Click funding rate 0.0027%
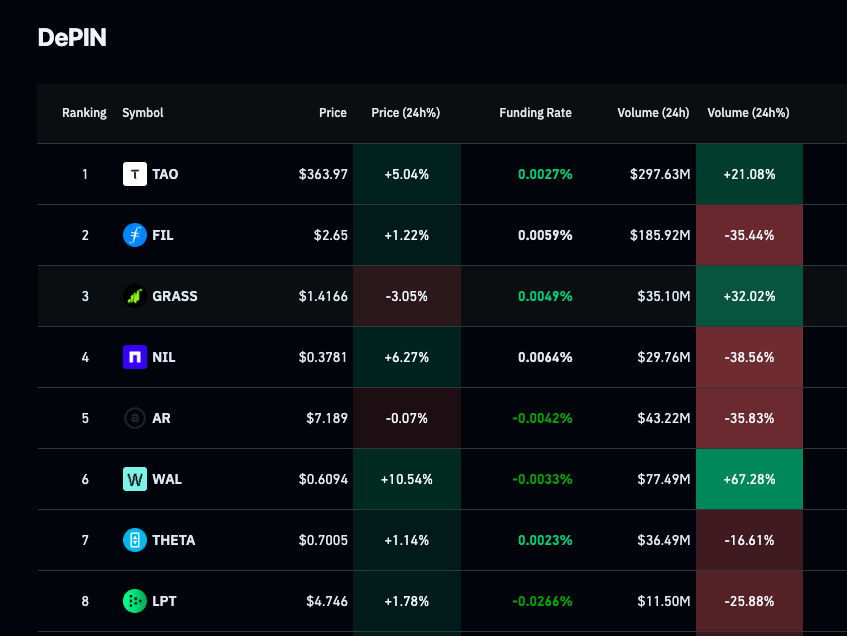 (545, 174)
